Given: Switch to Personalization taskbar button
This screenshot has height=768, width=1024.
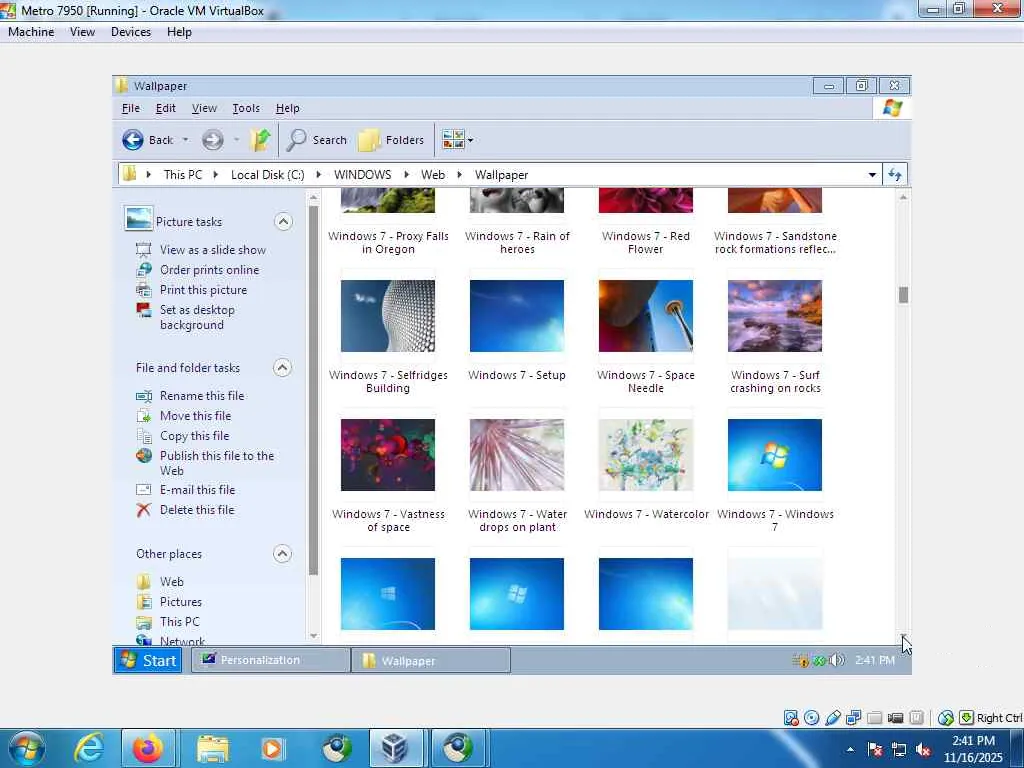Looking at the screenshot, I should point(270,660).
